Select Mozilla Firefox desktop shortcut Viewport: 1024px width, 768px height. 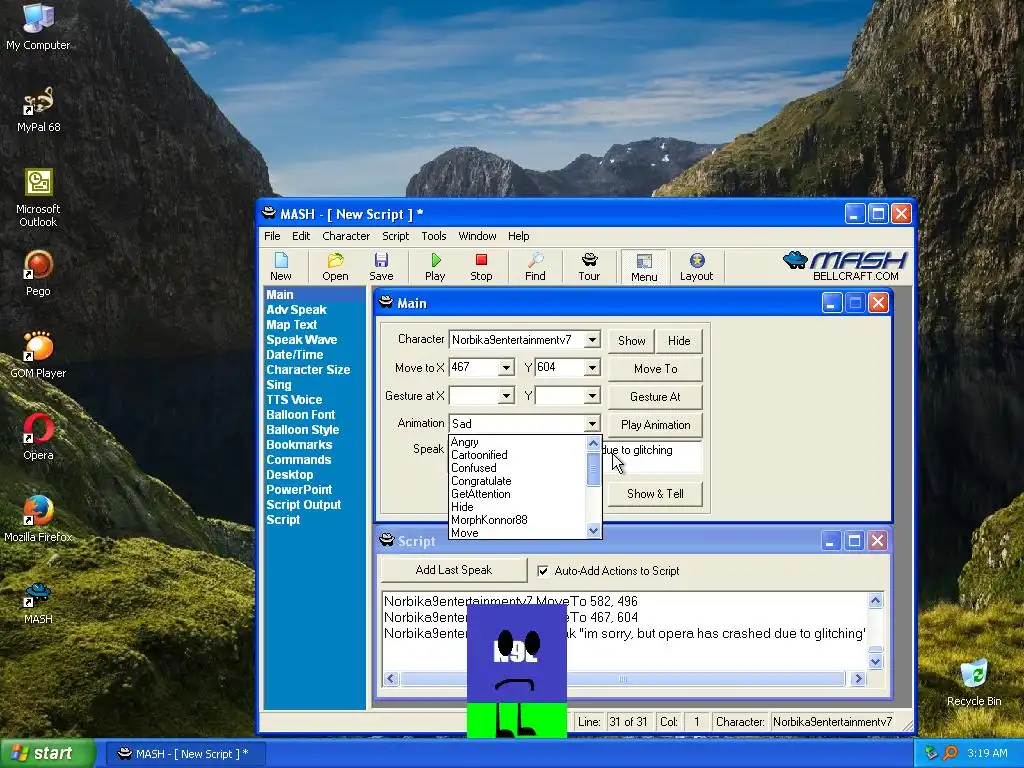point(38,519)
